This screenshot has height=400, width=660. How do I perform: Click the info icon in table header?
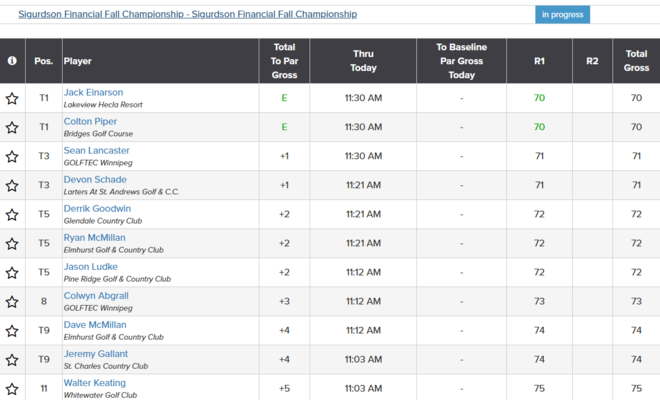pos(12,61)
